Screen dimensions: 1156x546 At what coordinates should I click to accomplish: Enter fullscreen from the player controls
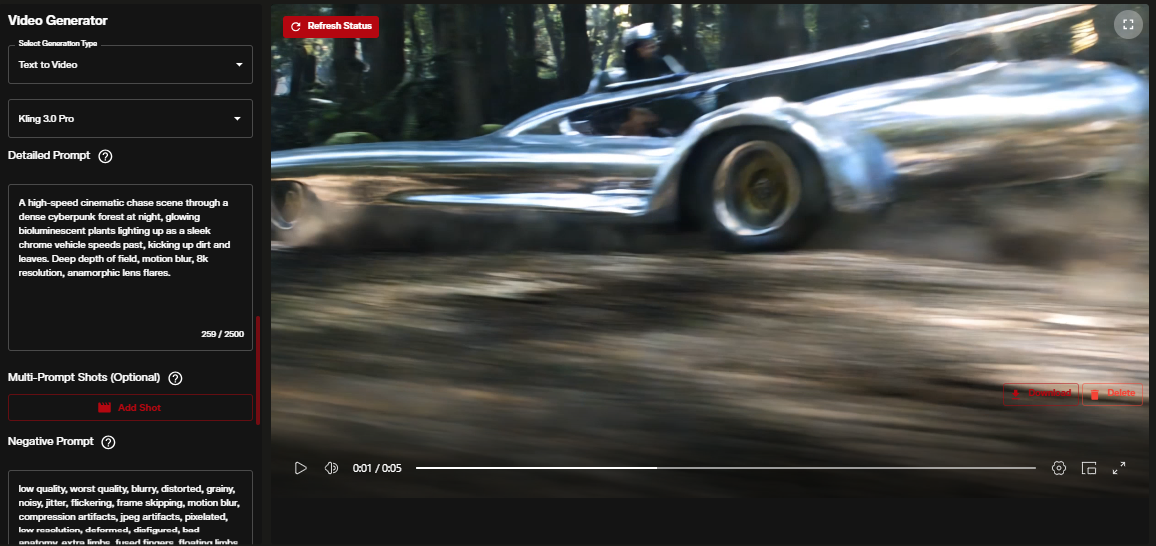tap(1118, 468)
